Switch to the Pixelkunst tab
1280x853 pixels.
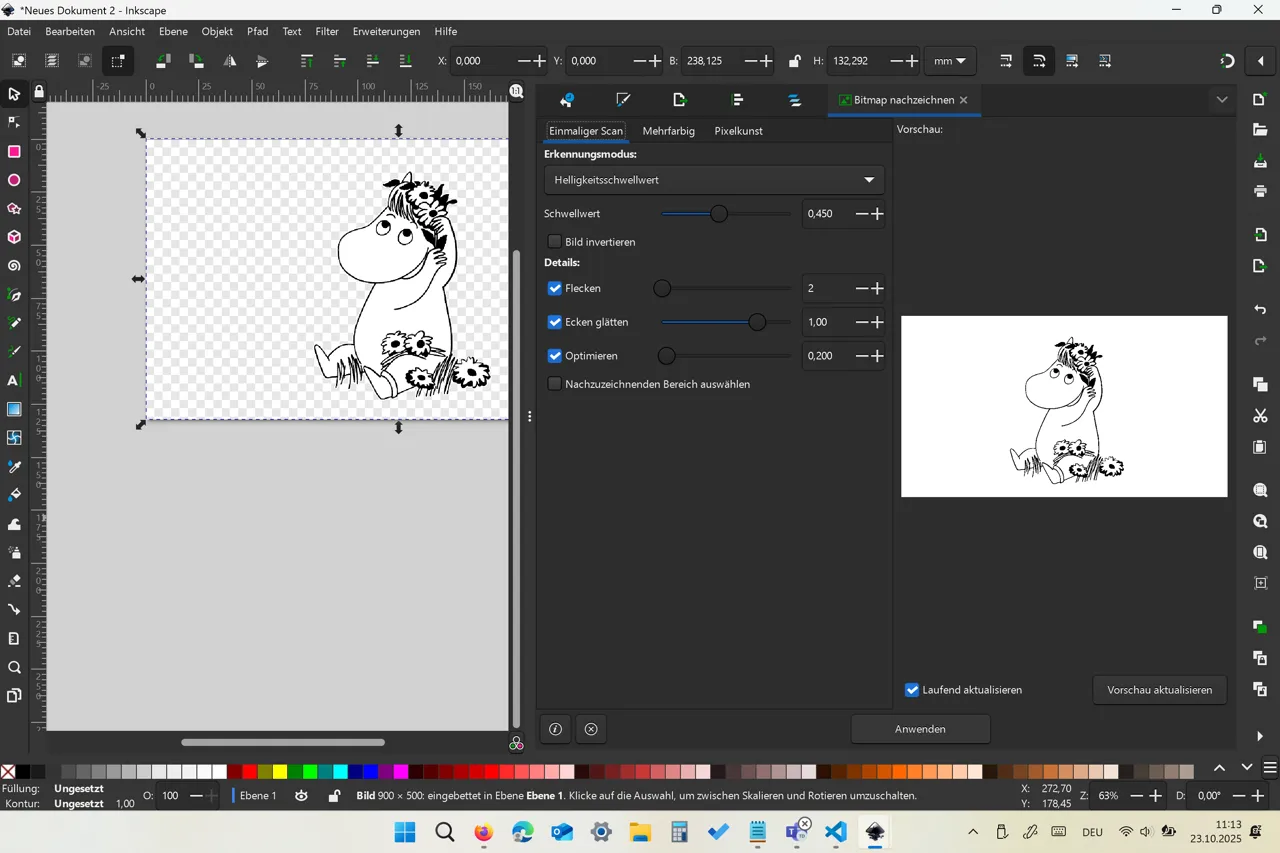738,131
